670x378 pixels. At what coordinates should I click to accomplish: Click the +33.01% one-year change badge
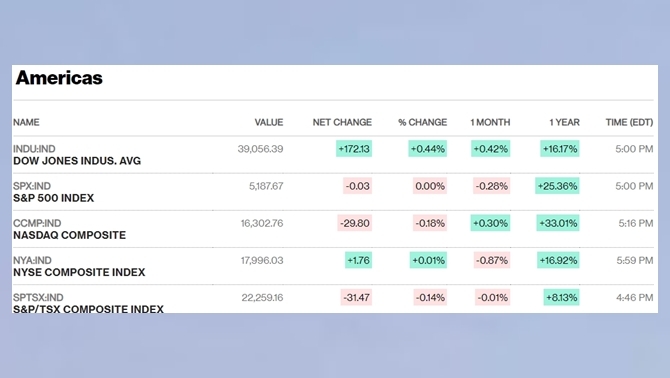[558, 223]
